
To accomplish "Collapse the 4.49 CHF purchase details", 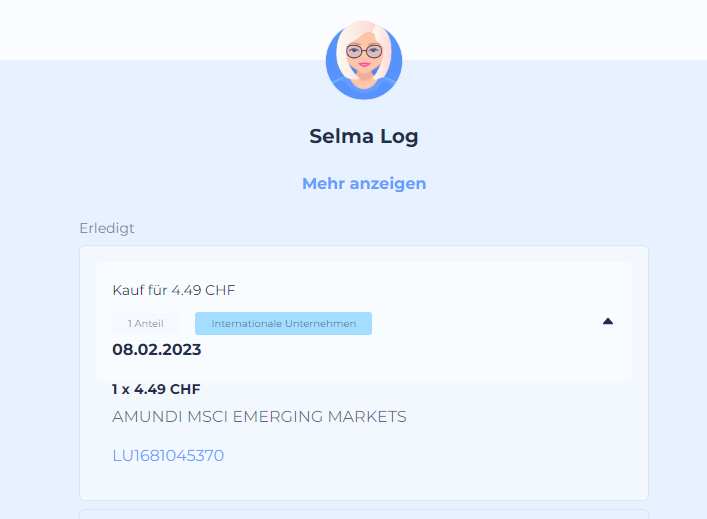I will tap(608, 322).
